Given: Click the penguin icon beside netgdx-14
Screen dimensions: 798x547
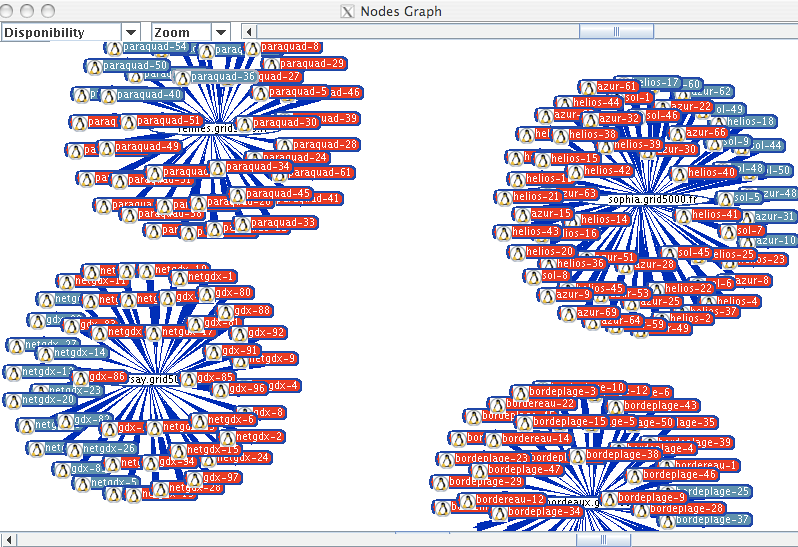Looking at the screenshot, I should pyautogui.click(x=45, y=353).
